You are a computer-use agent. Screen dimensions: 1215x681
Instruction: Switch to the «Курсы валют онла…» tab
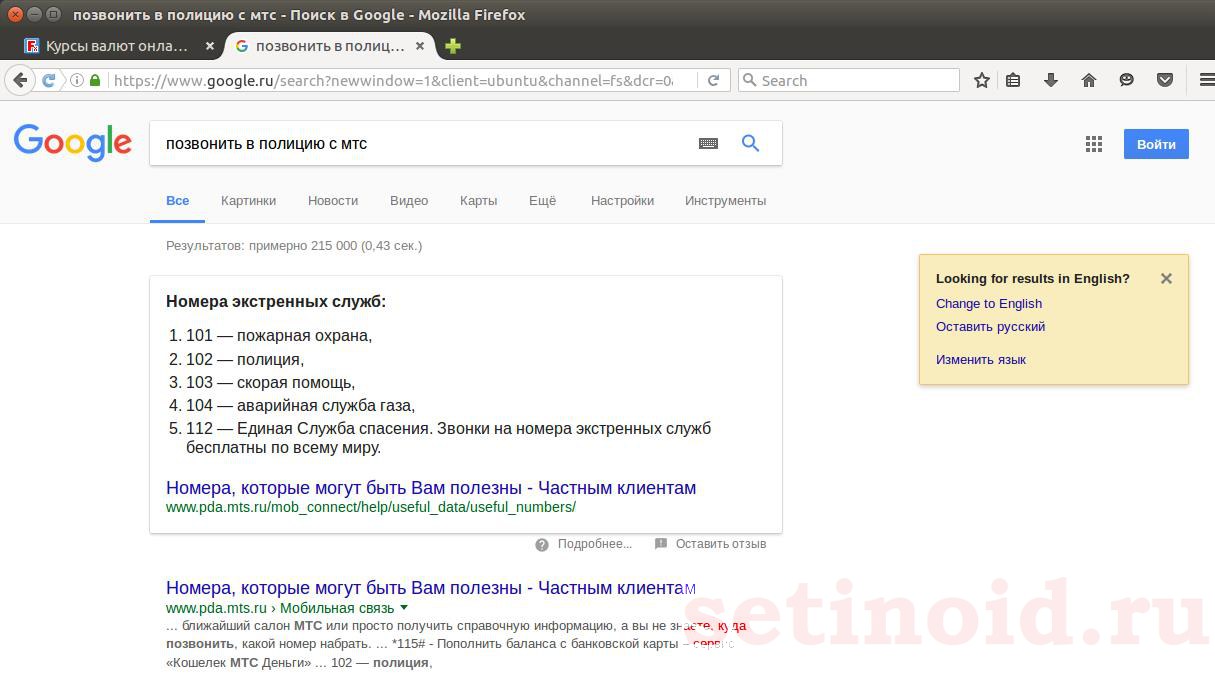point(118,46)
